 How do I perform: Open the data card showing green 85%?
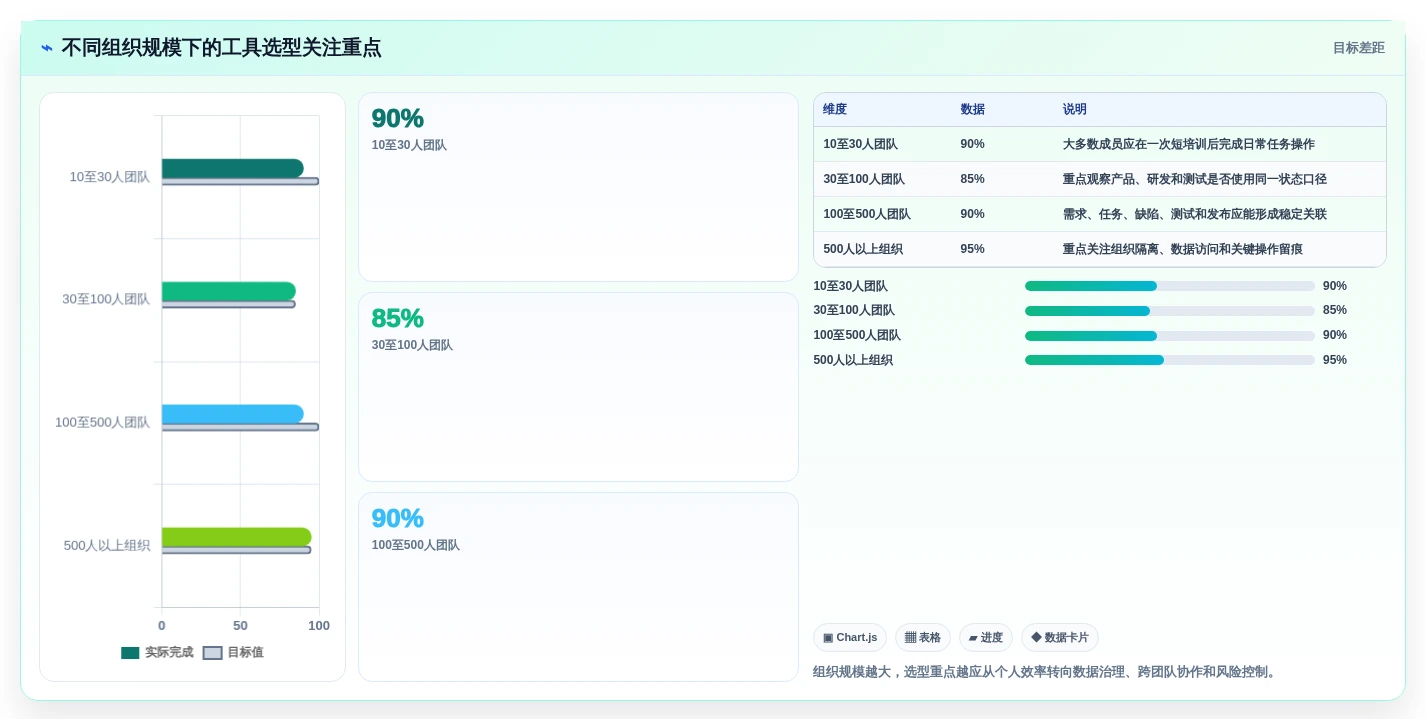coord(578,387)
